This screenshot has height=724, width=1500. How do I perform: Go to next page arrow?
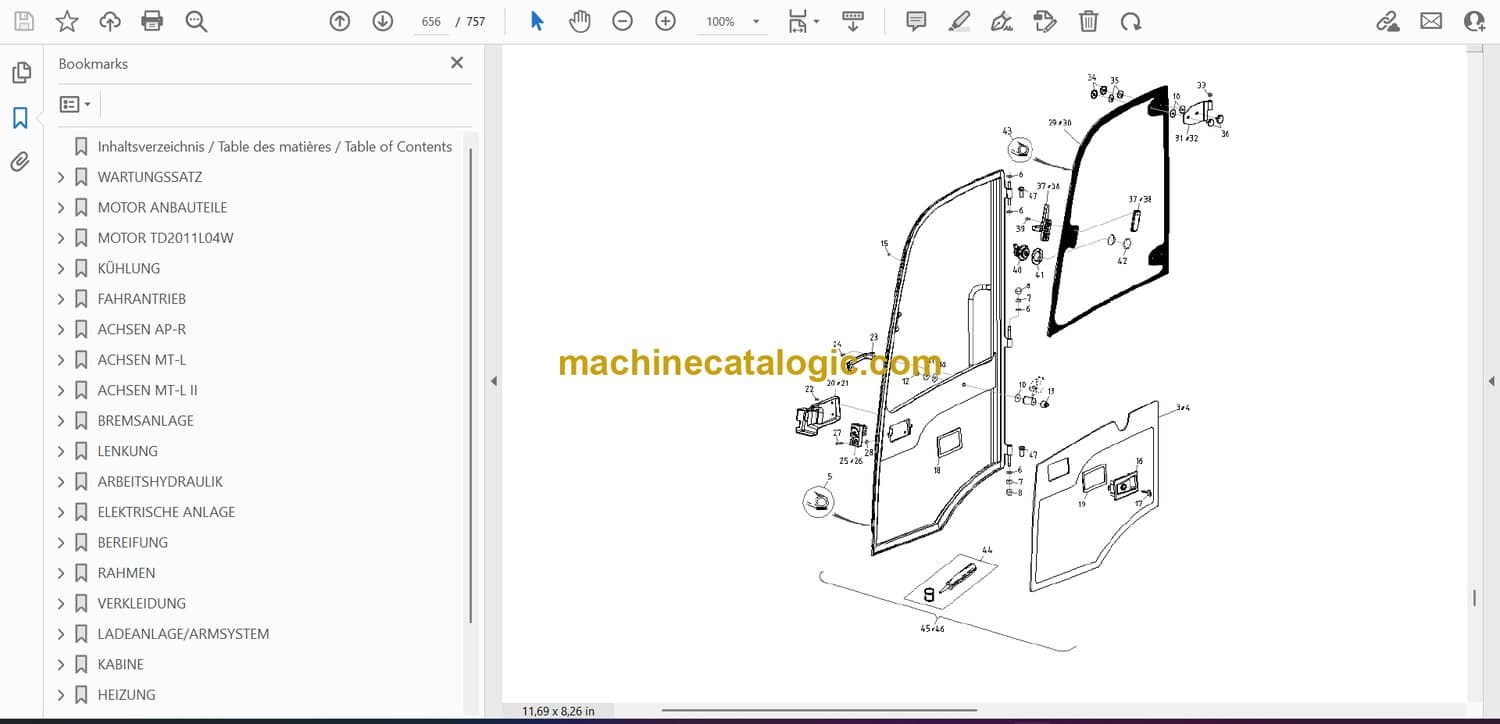[383, 21]
